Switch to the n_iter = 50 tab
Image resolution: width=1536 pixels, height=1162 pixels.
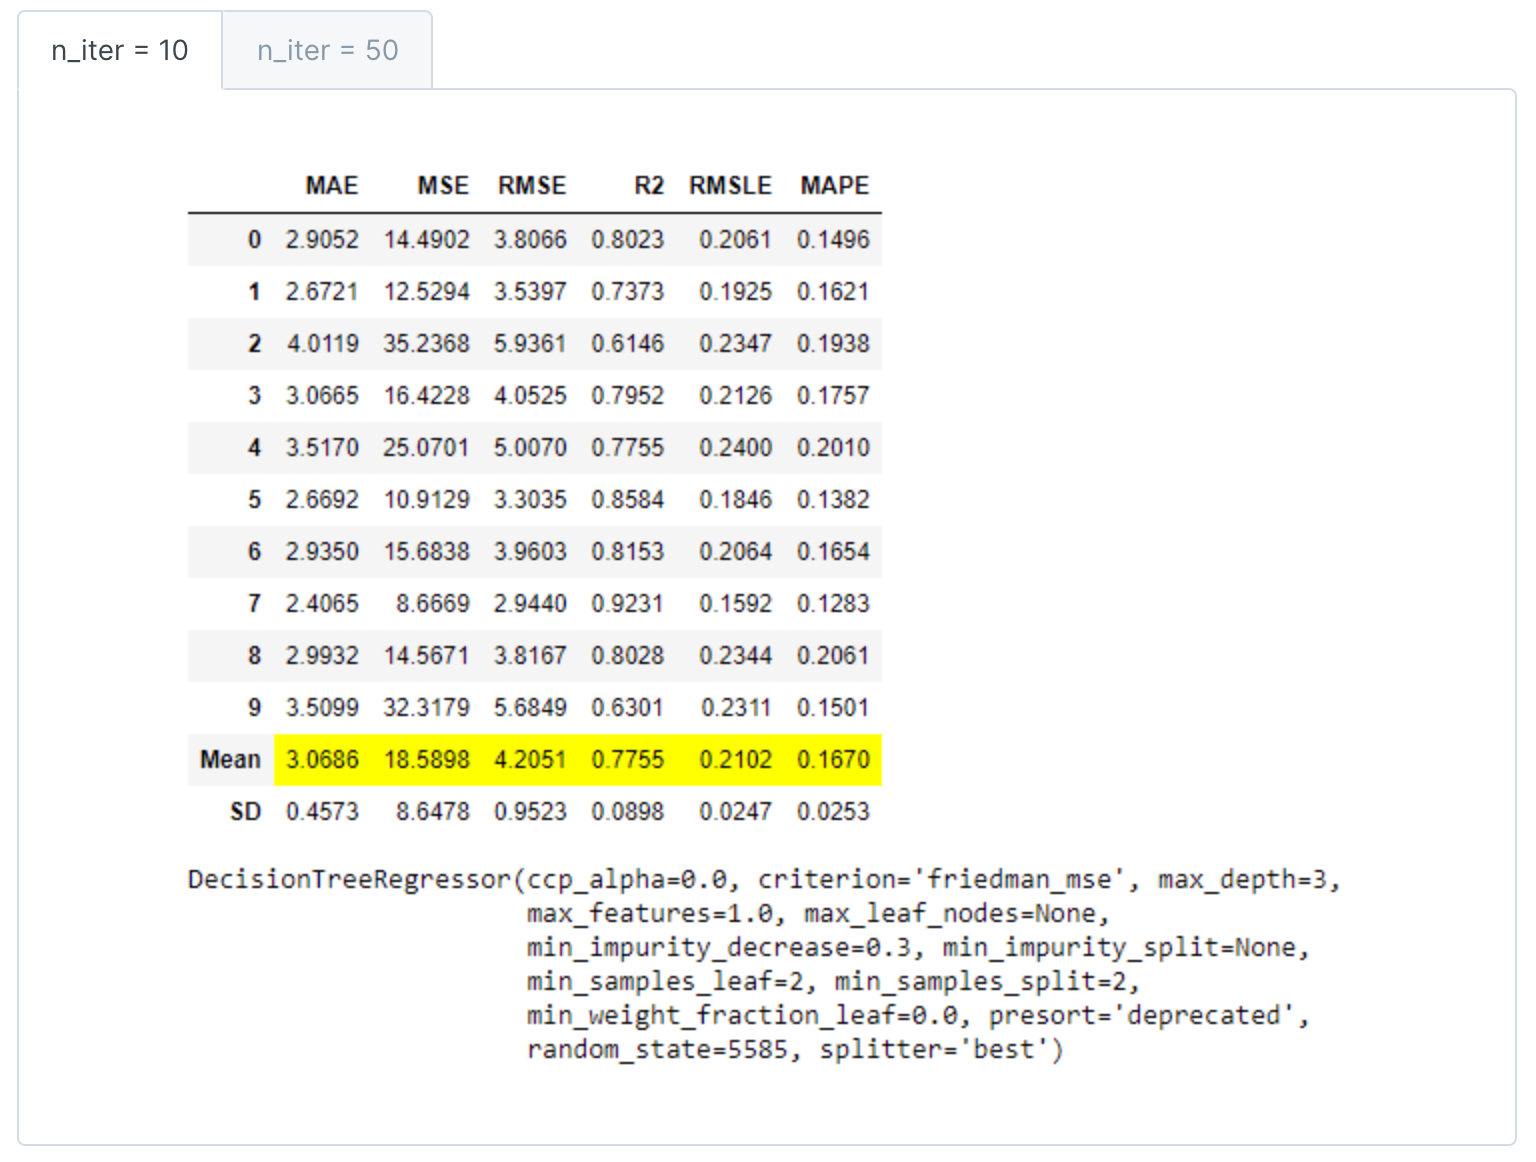327,51
